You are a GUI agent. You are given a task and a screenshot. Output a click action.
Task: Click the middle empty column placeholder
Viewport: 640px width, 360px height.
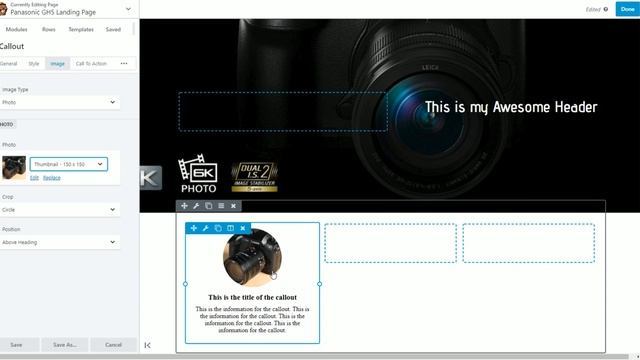click(391, 243)
